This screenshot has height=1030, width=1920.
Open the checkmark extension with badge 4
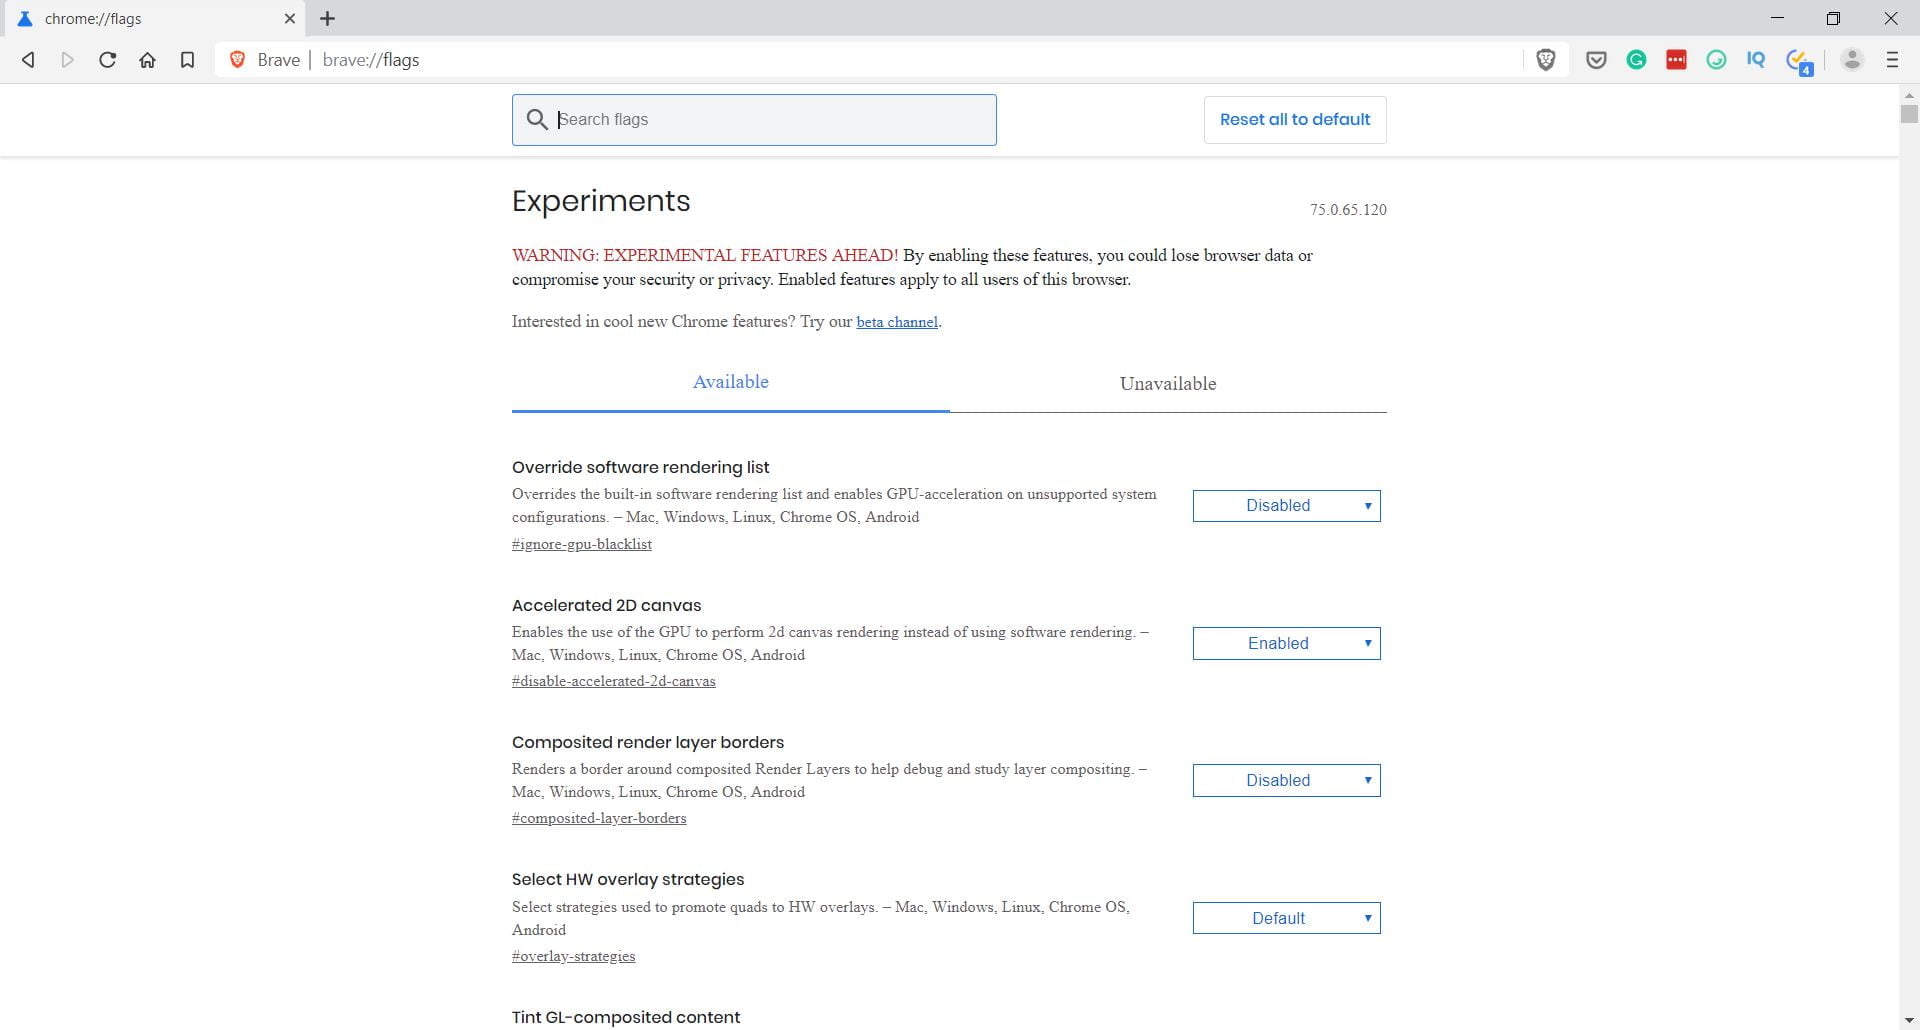click(x=1799, y=62)
